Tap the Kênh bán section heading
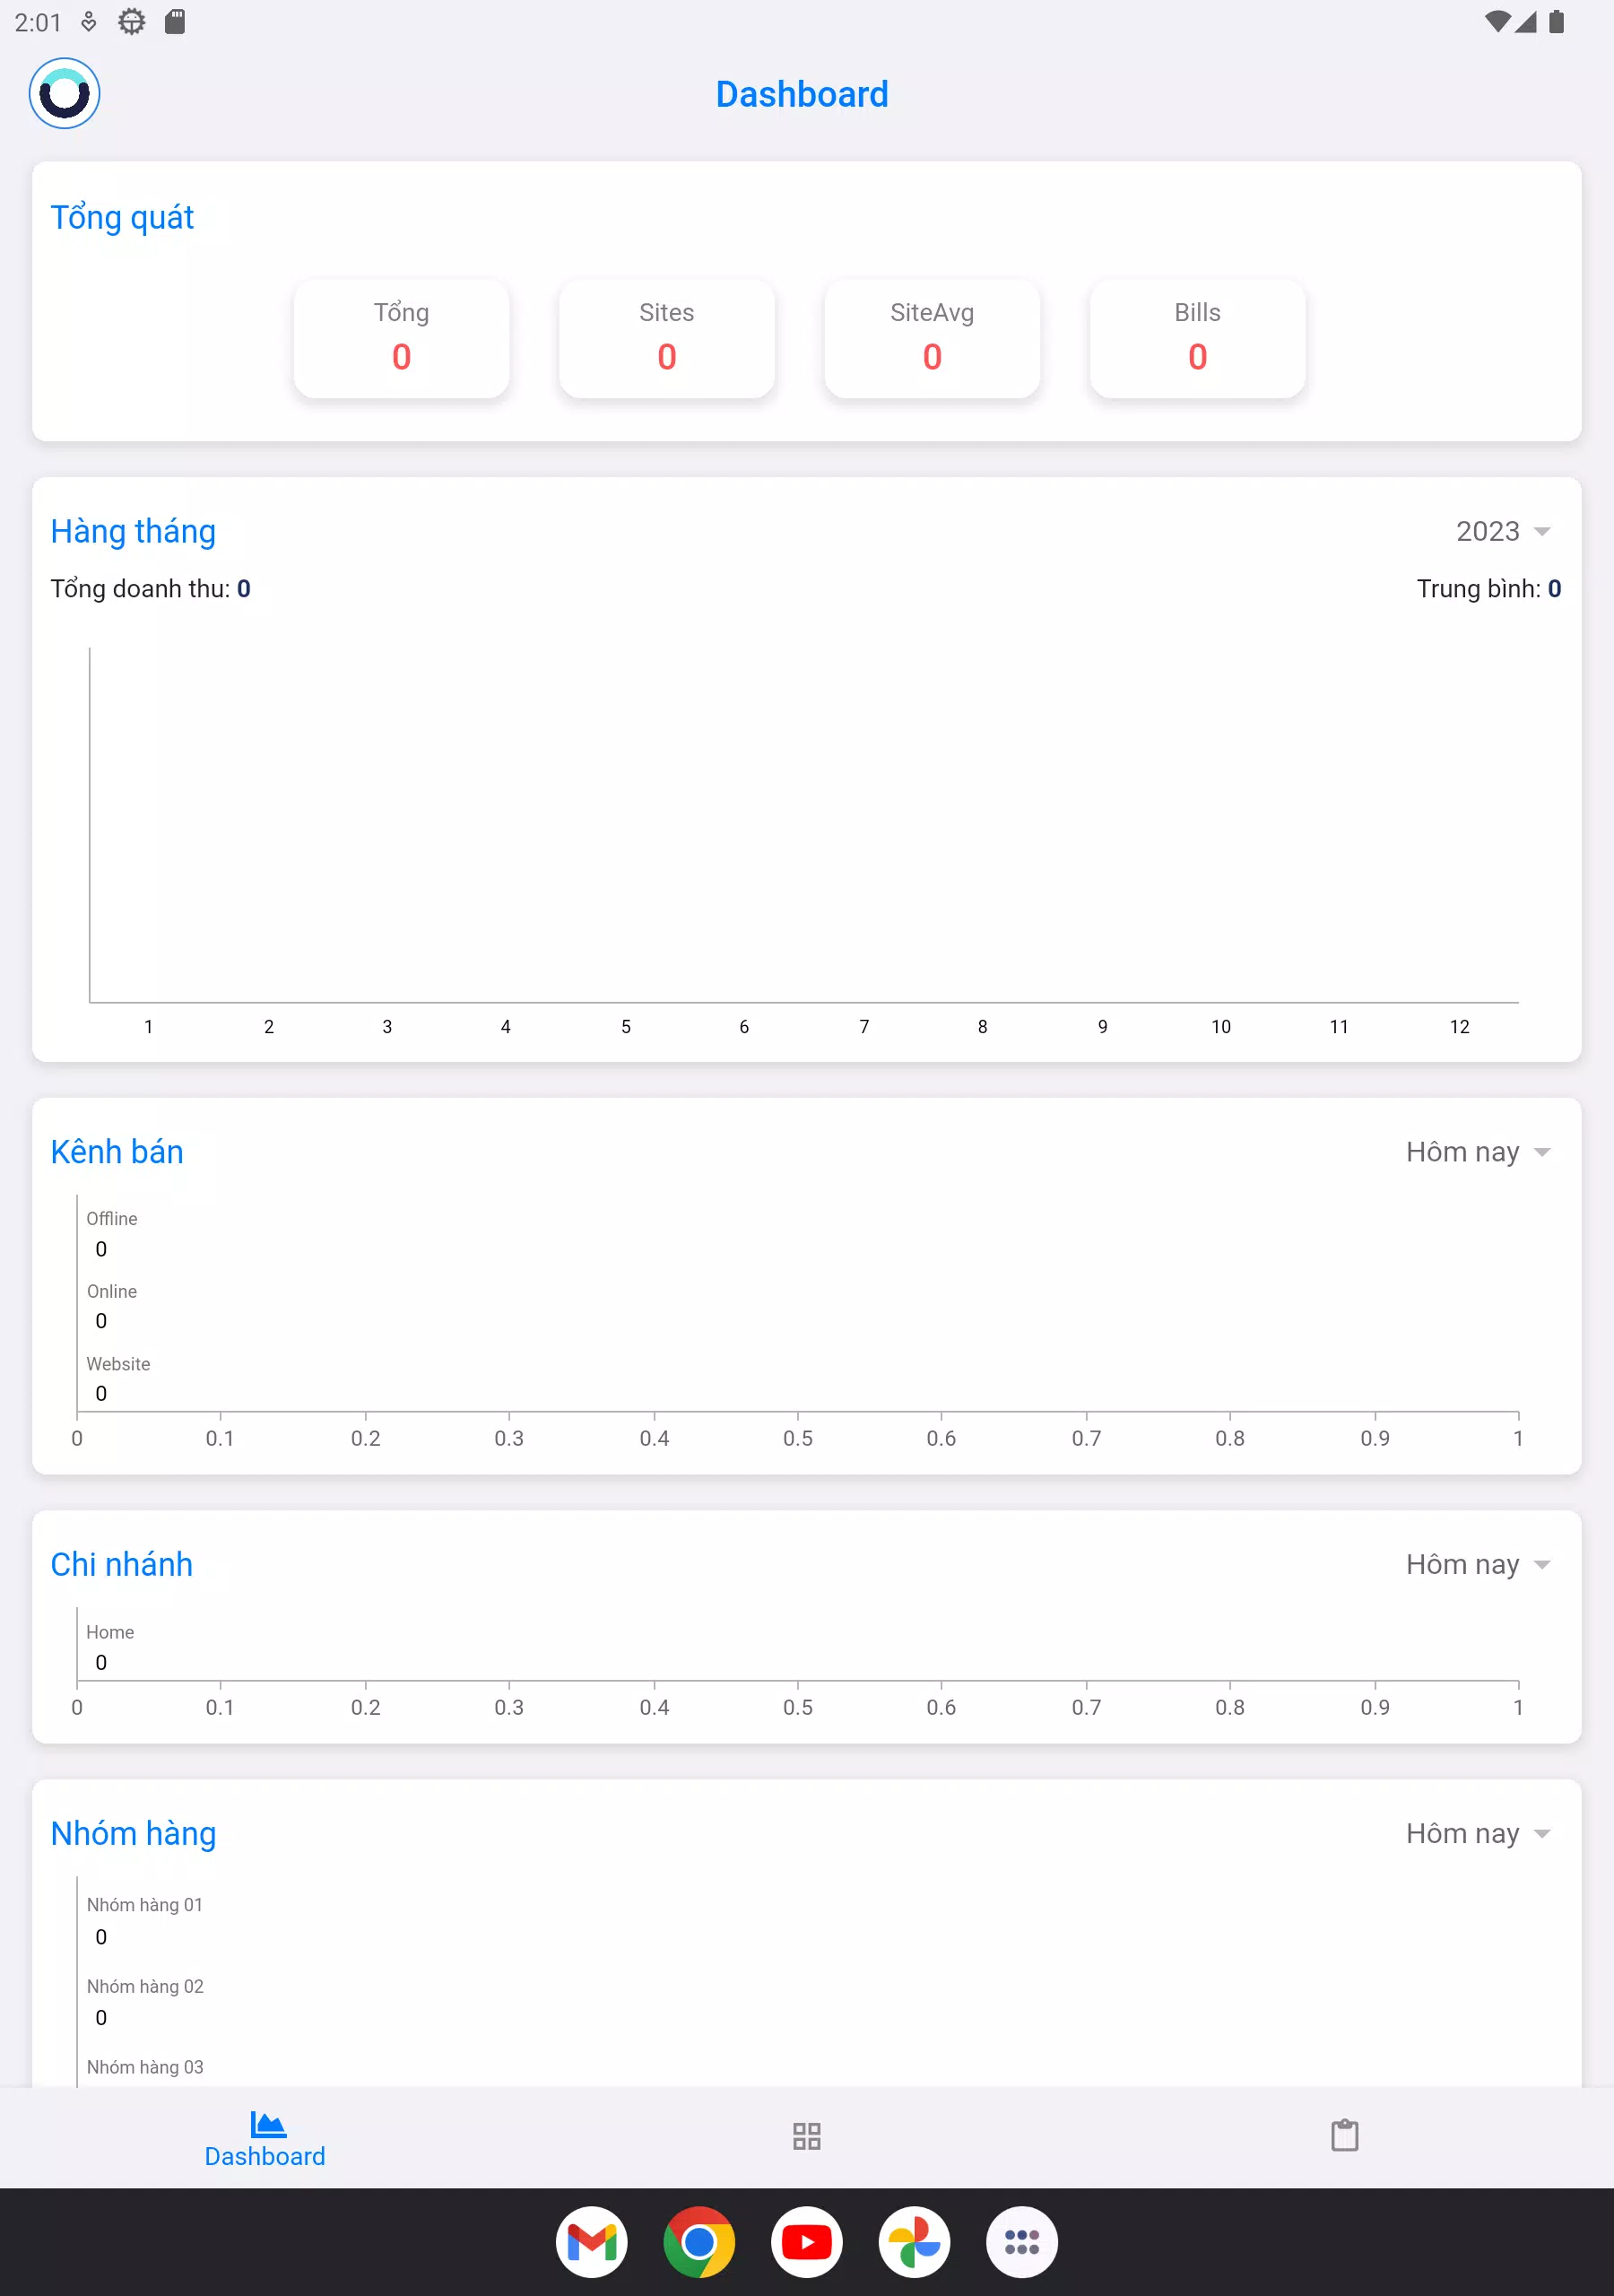 pos(117,1152)
